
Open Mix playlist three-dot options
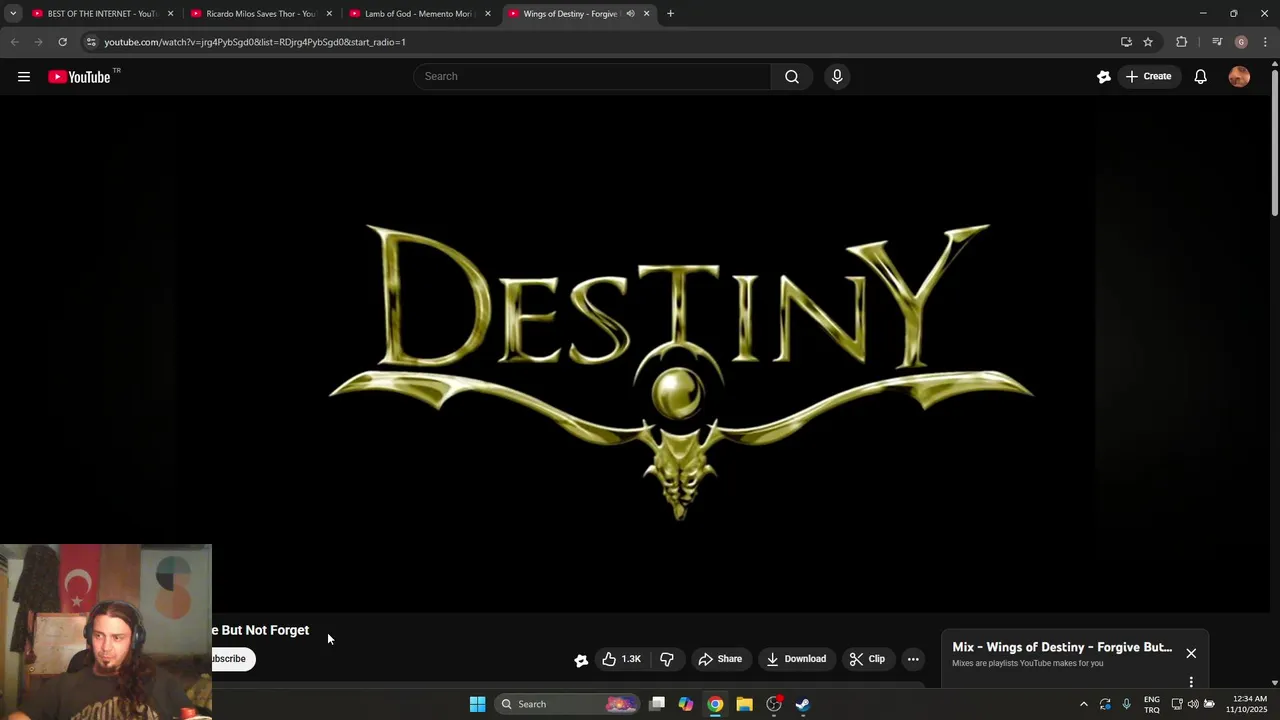click(x=1191, y=682)
